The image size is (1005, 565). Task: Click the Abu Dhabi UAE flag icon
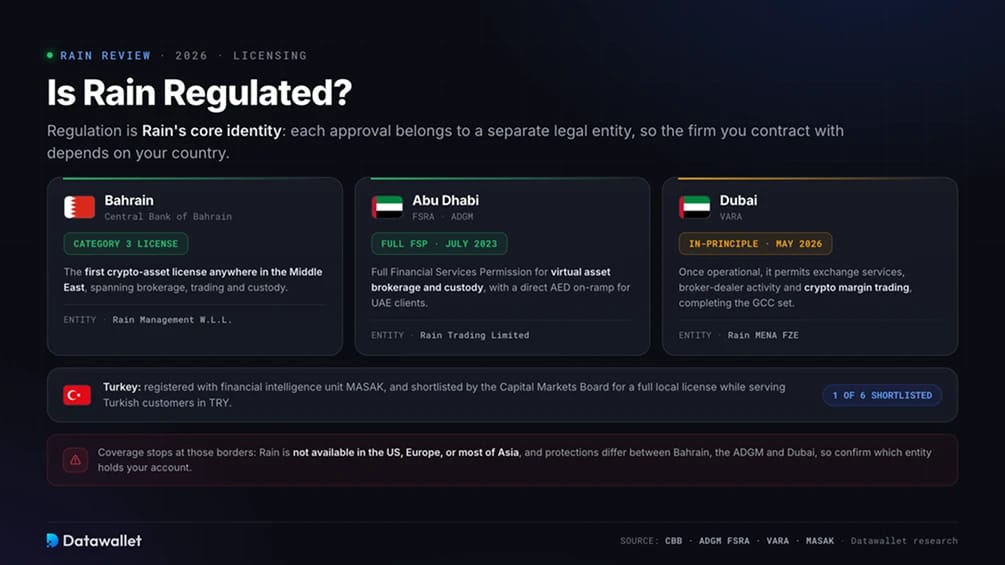pos(387,208)
